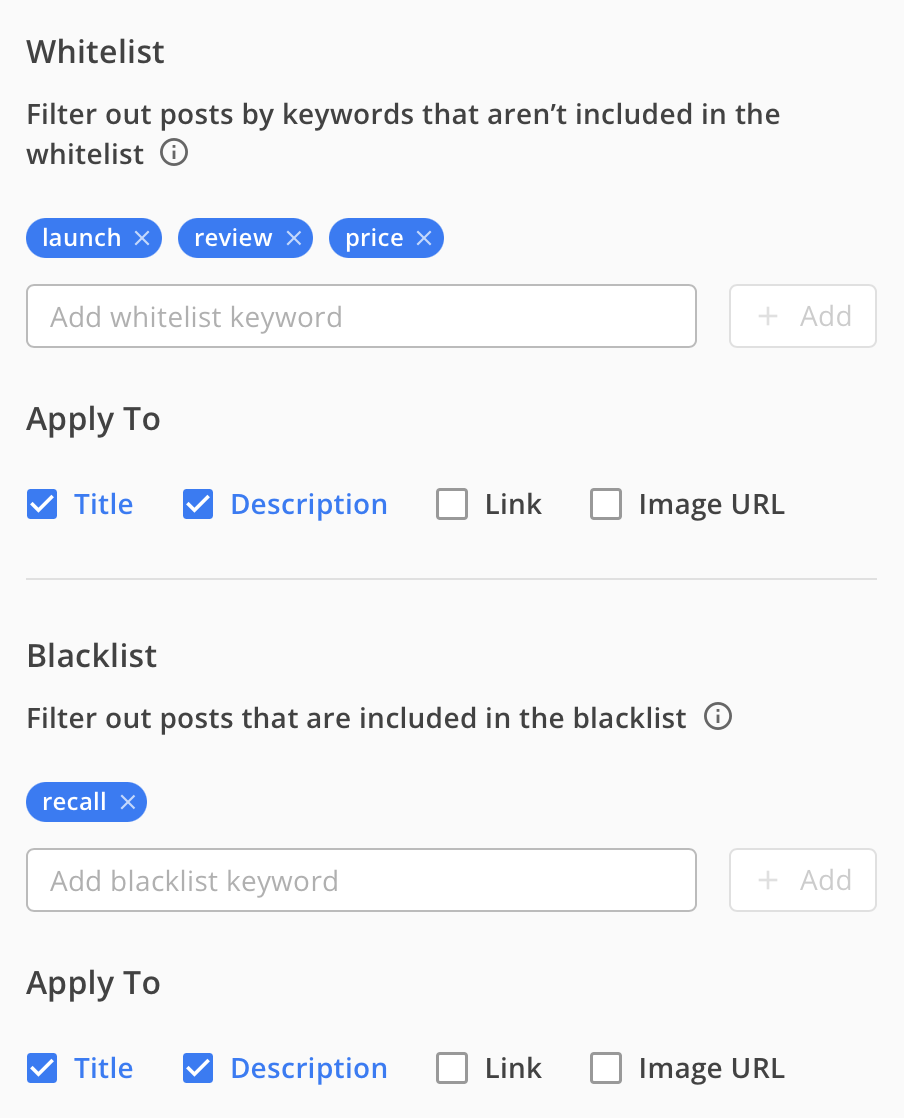Remove the price whitelist keyword tag

[424, 238]
